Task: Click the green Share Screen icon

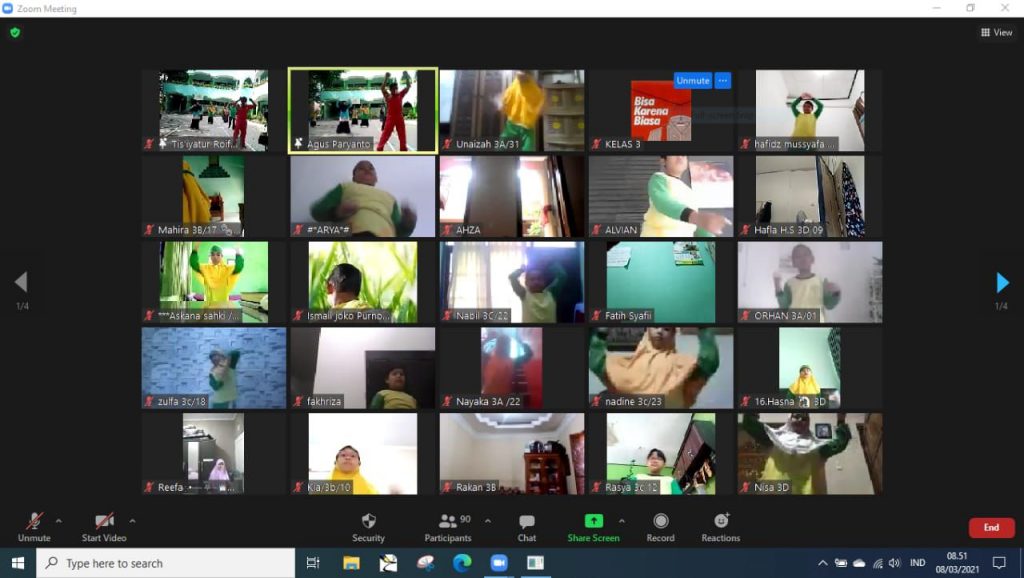Action: click(593, 521)
